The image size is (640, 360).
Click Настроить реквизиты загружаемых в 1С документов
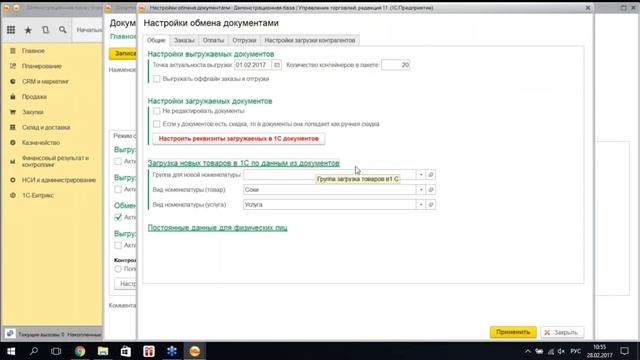[239, 139]
